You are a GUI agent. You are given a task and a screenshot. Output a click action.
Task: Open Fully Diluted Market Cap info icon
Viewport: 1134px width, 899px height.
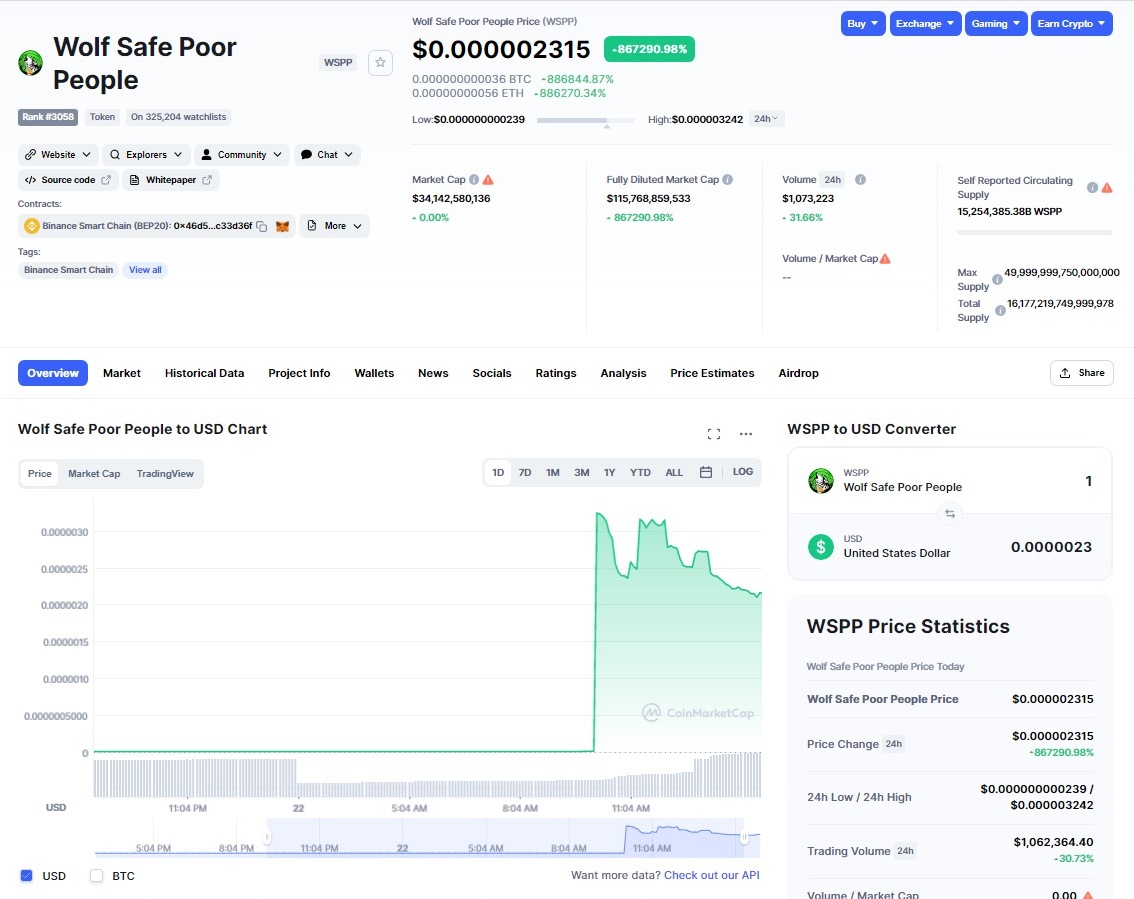[x=728, y=179]
